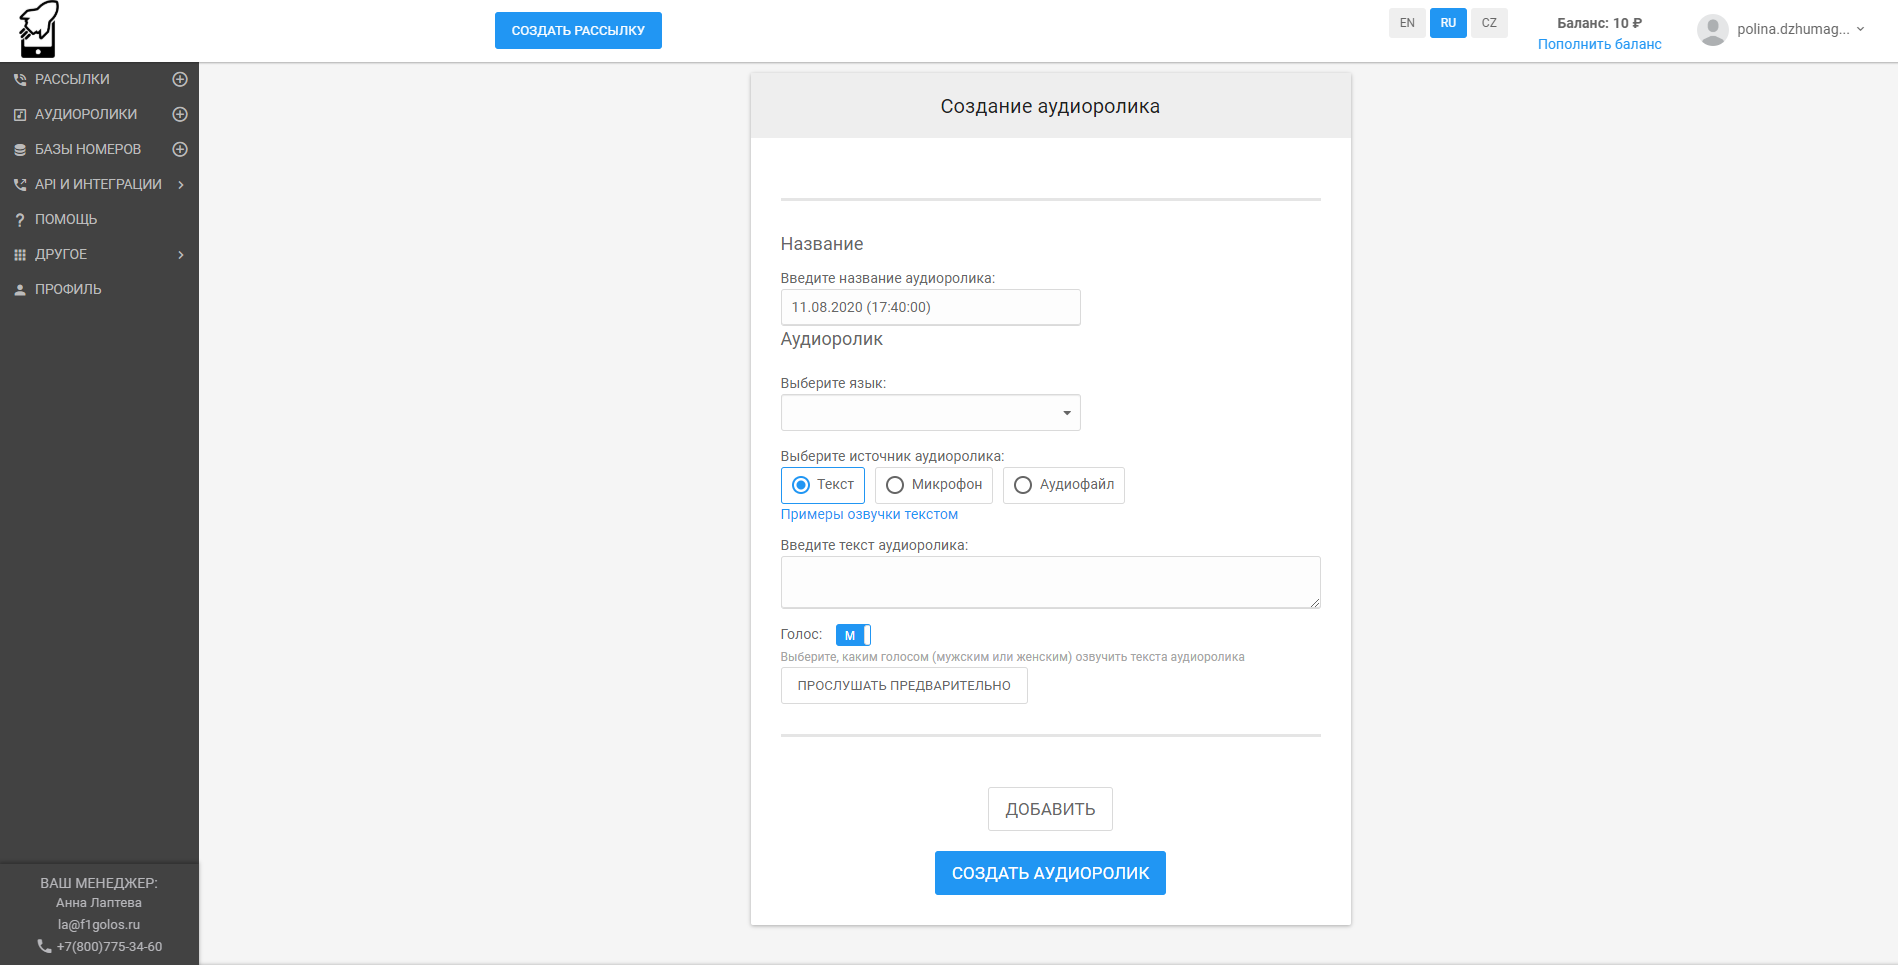1898x965 pixels.
Task: Click the database icon beside Базы номеров
Action: tap(19, 150)
